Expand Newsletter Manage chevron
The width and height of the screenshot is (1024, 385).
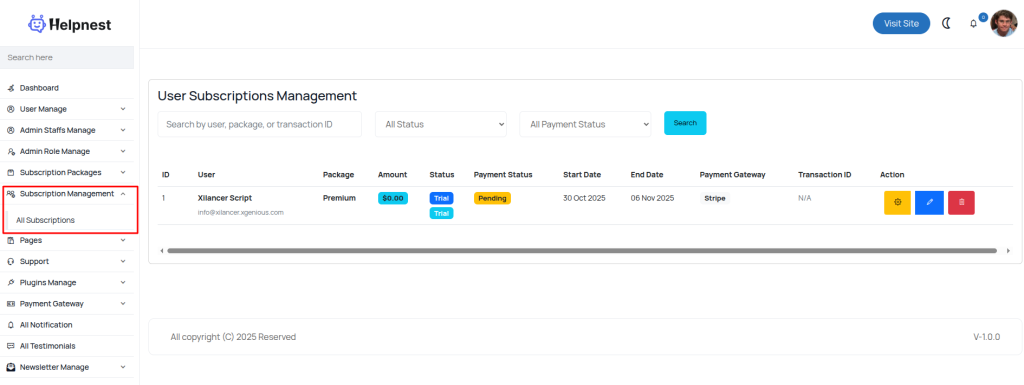pyautogui.click(x=123, y=367)
